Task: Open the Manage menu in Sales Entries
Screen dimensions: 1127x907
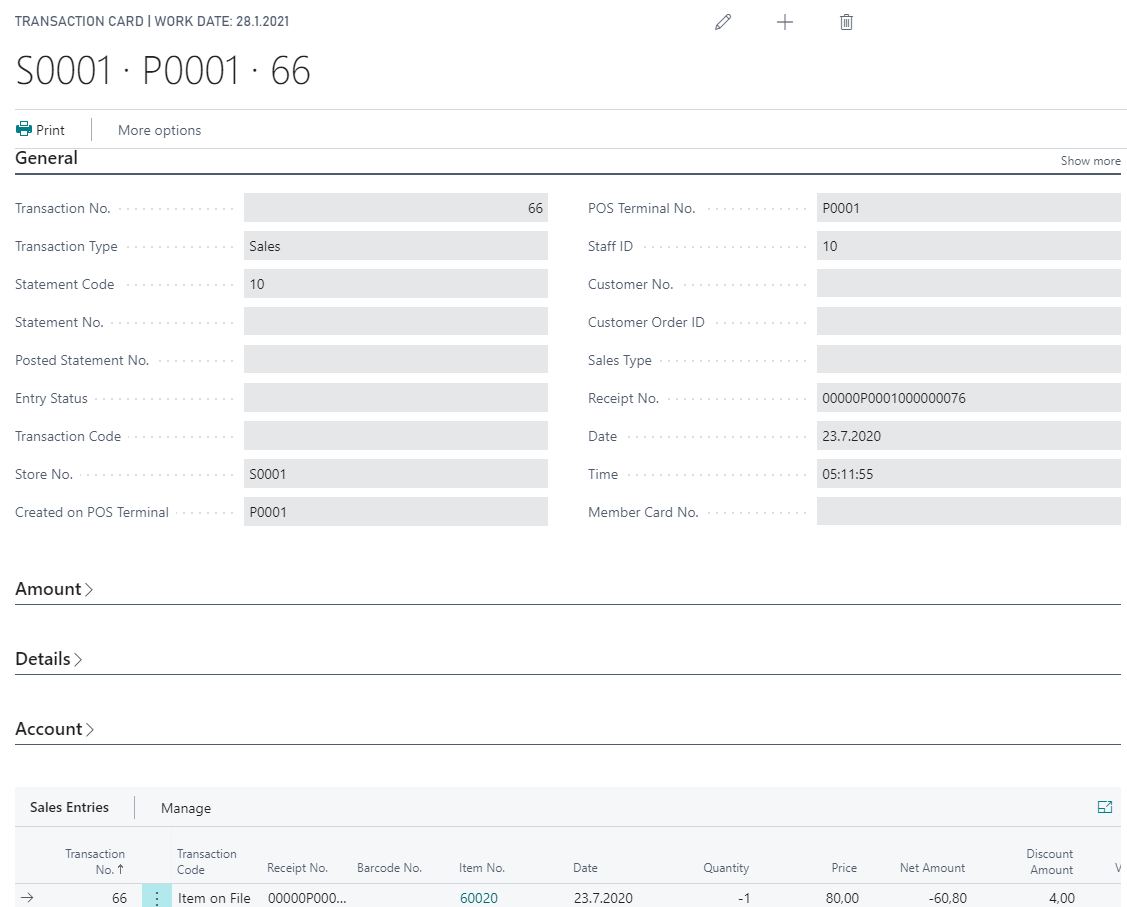Action: tap(186, 808)
